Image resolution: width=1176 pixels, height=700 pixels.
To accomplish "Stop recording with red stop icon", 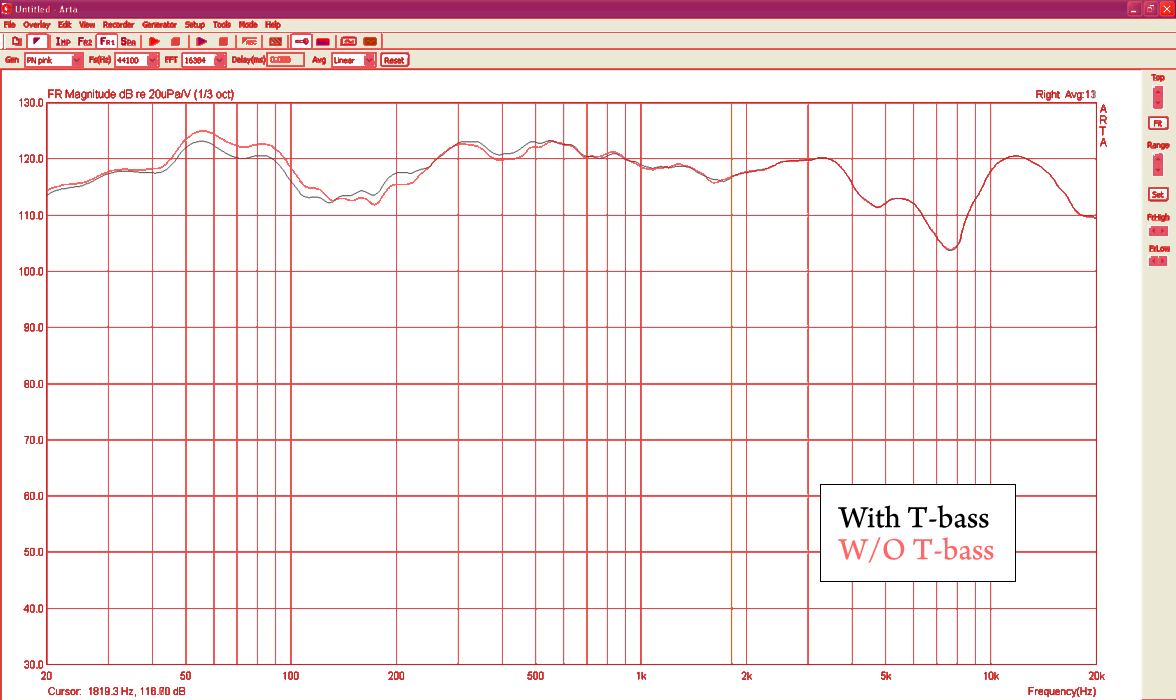I will [x=176, y=41].
